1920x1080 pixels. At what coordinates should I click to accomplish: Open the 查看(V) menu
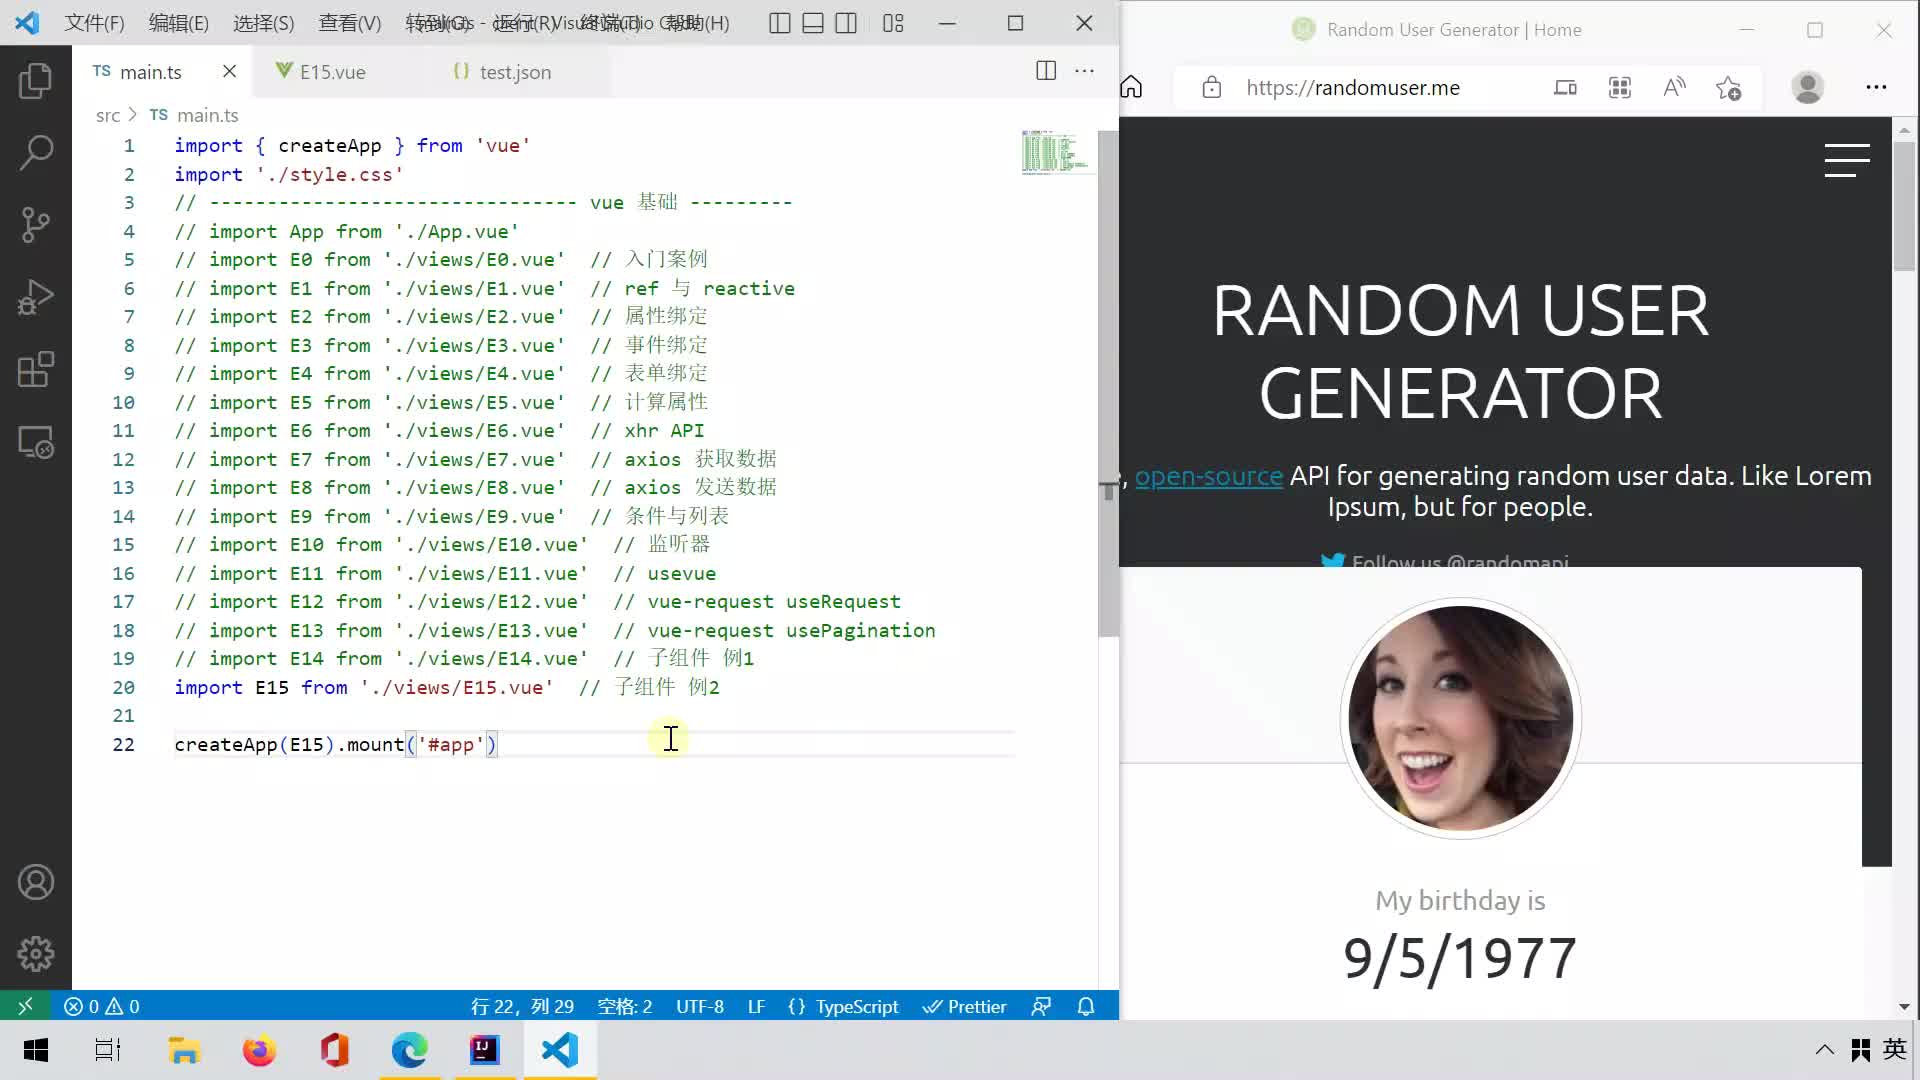click(x=349, y=23)
